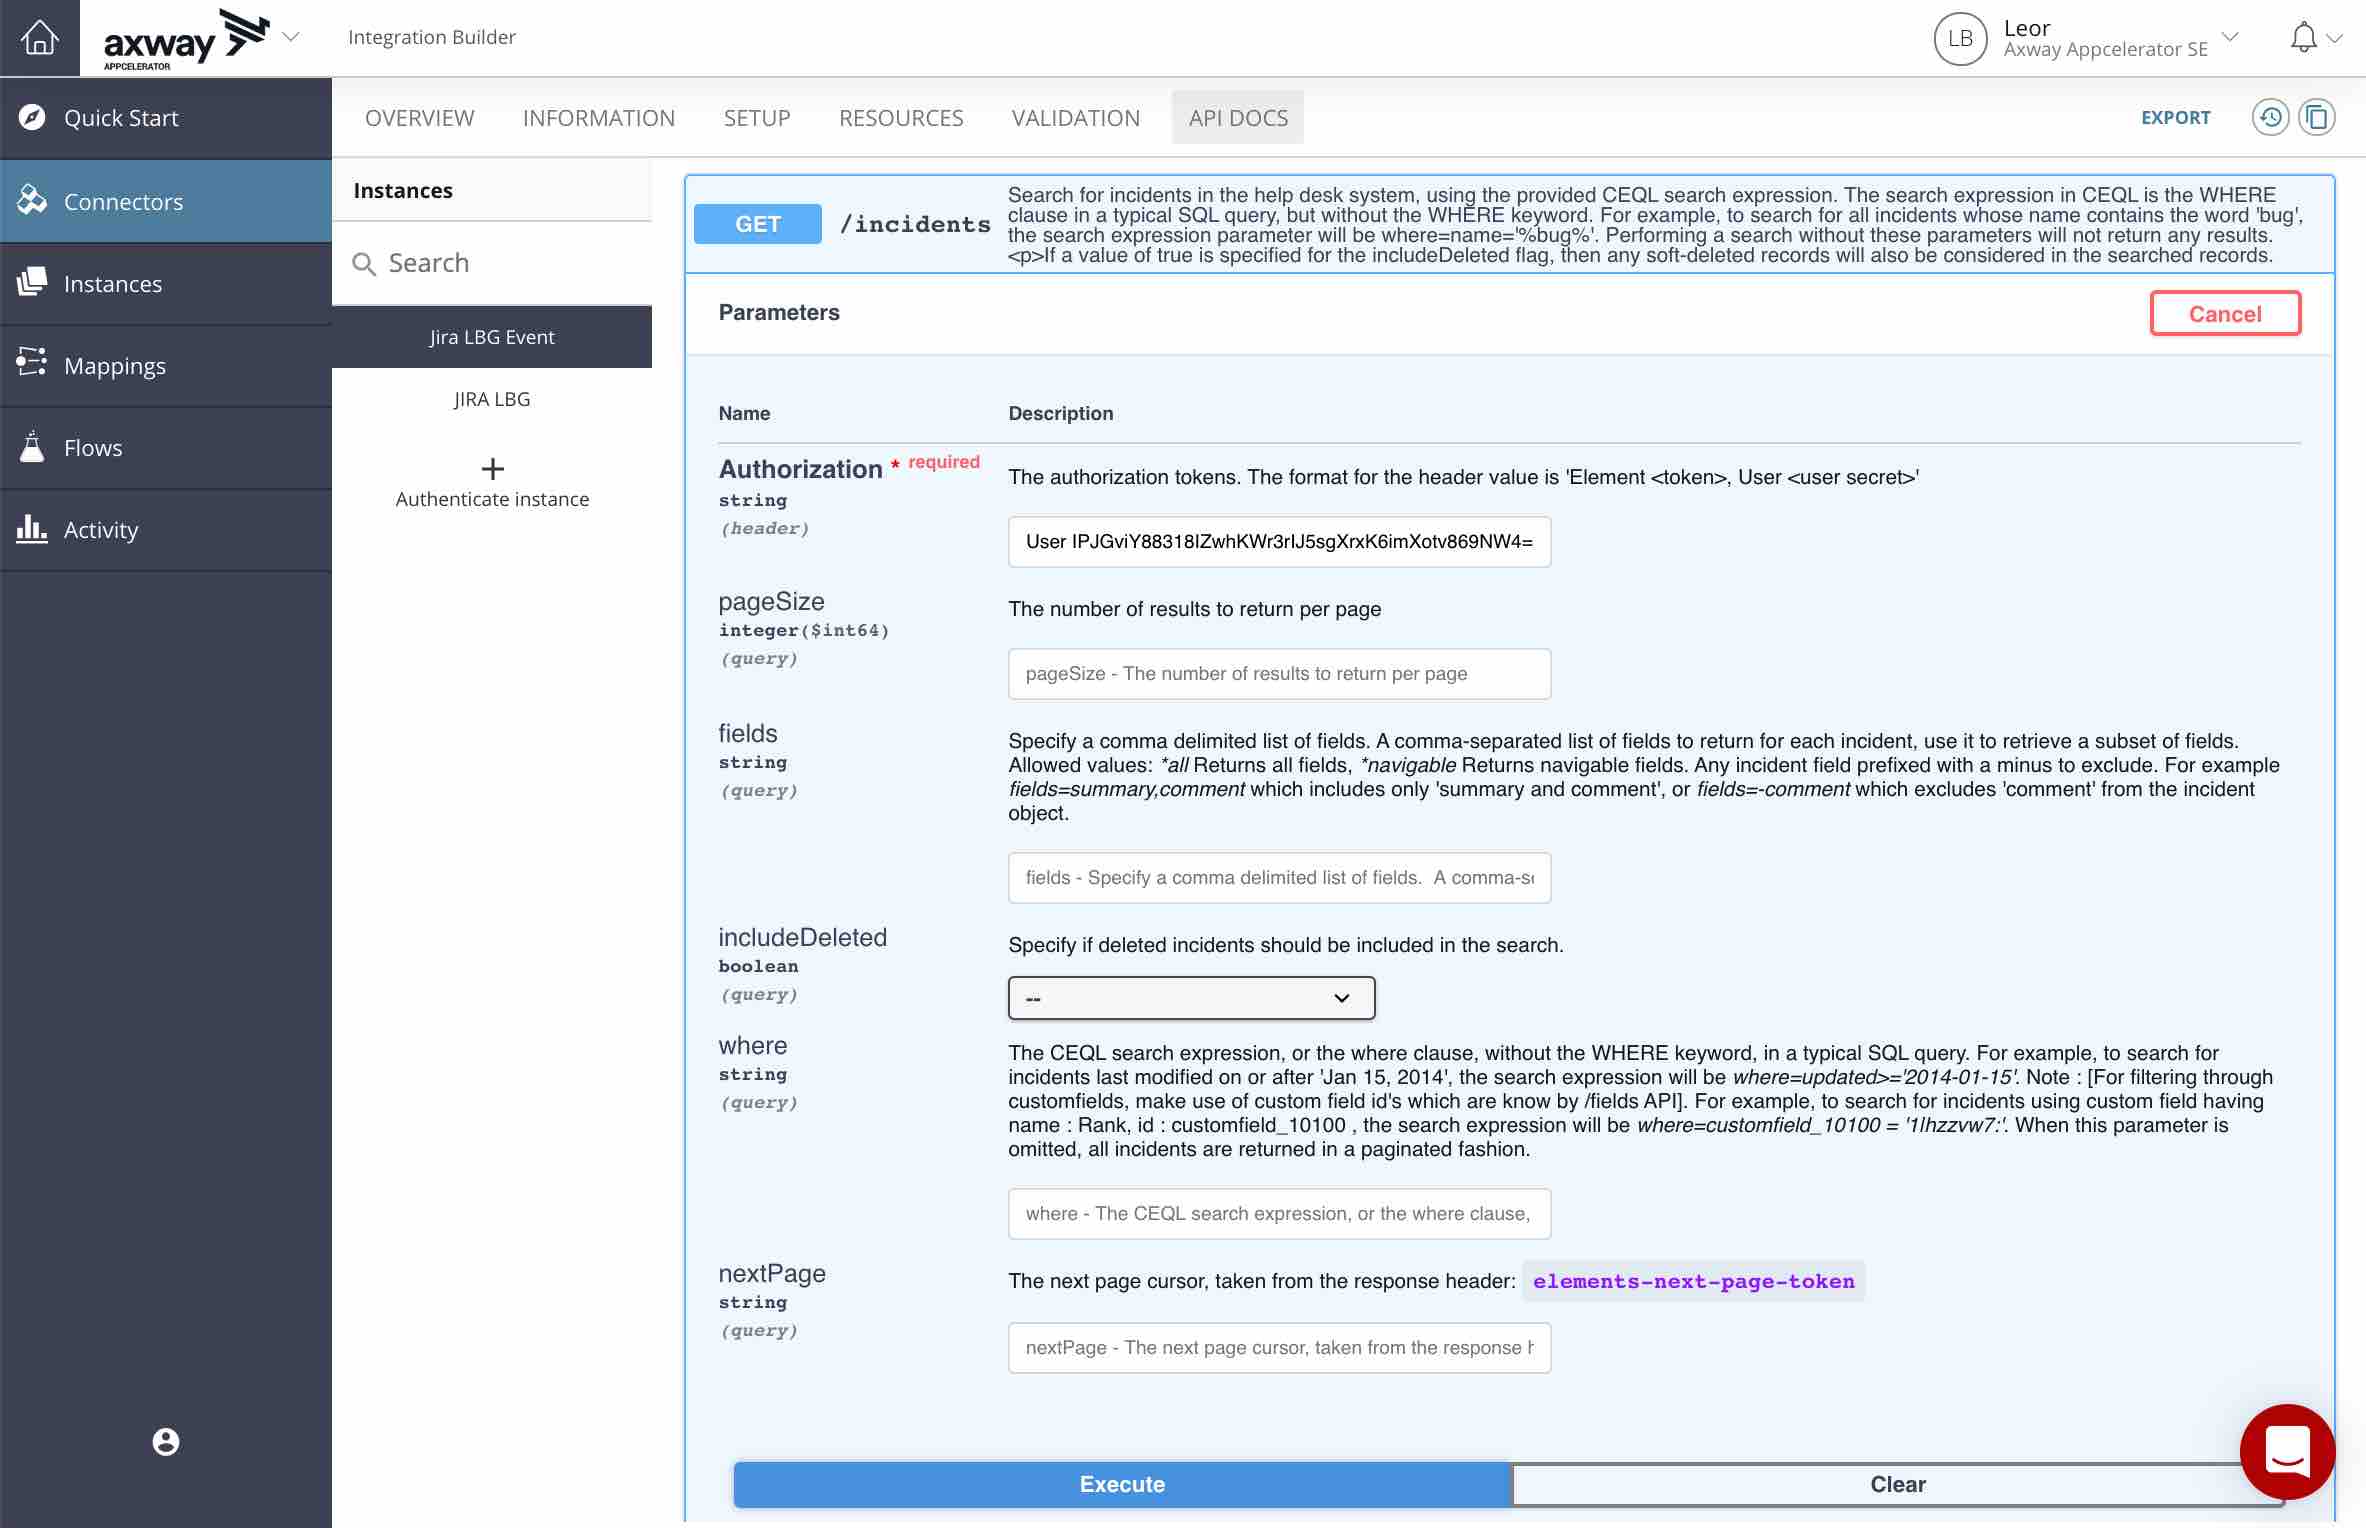Go to the home icon
The image size is (2366, 1528).
point(39,38)
